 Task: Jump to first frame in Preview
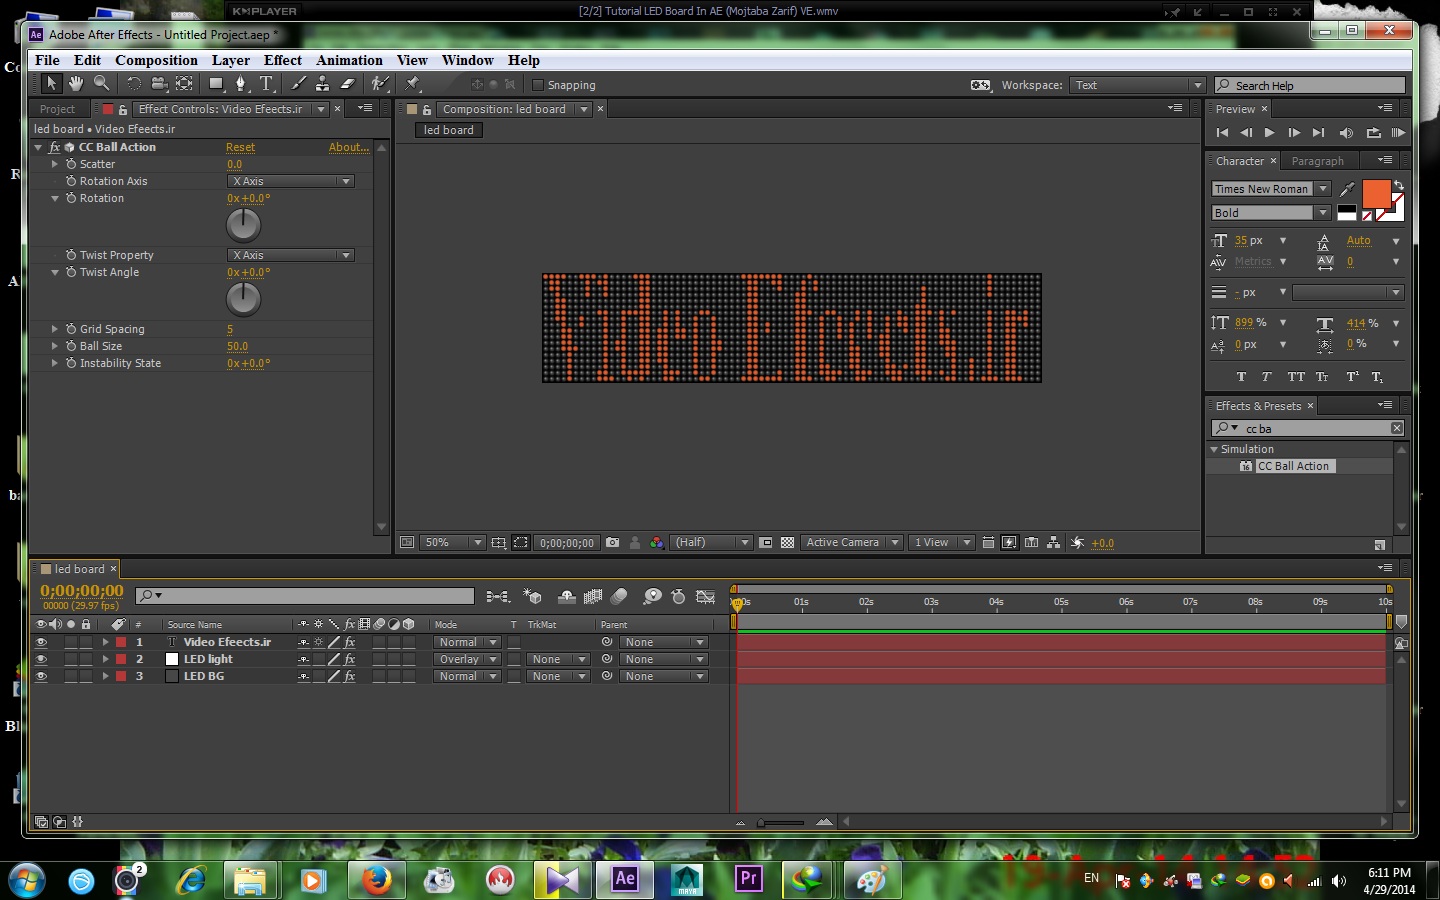(1221, 133)
